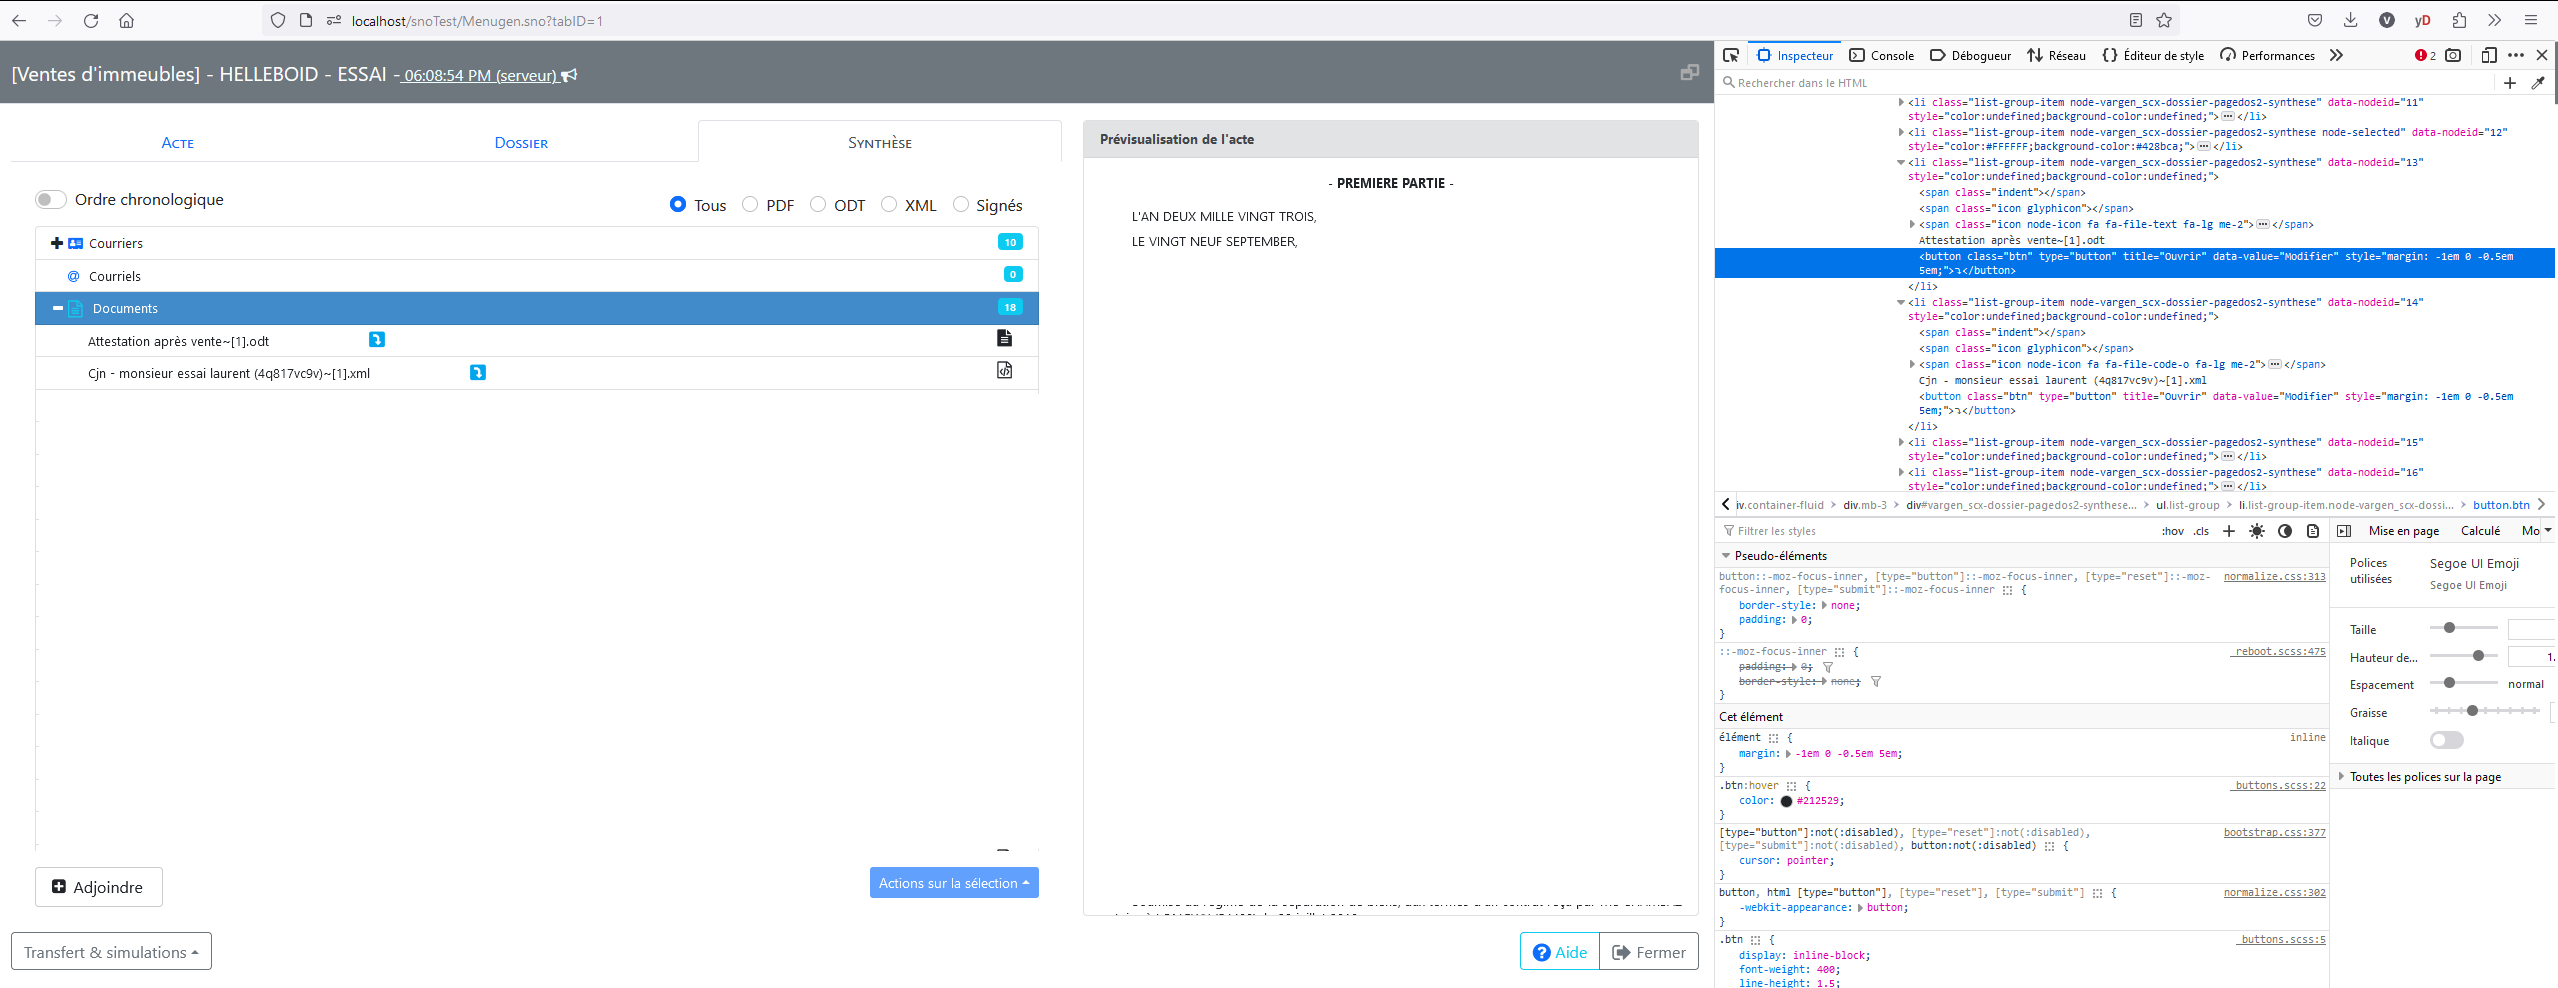The width and height of the screenshot is (2558, 988).
Task: Open the Transfert & simulations dropdown
Action: click(x=110, y=951)
